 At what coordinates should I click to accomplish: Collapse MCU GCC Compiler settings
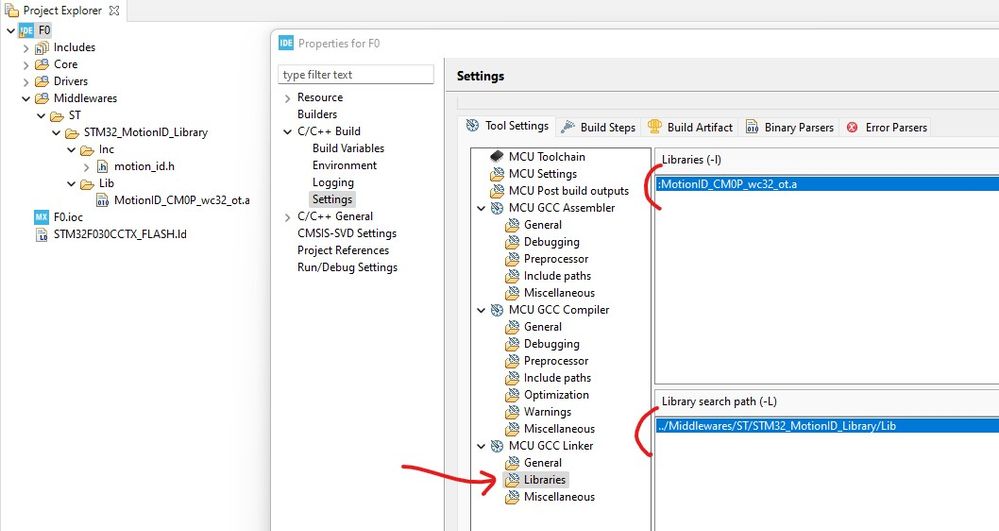(x=482, y=310)
